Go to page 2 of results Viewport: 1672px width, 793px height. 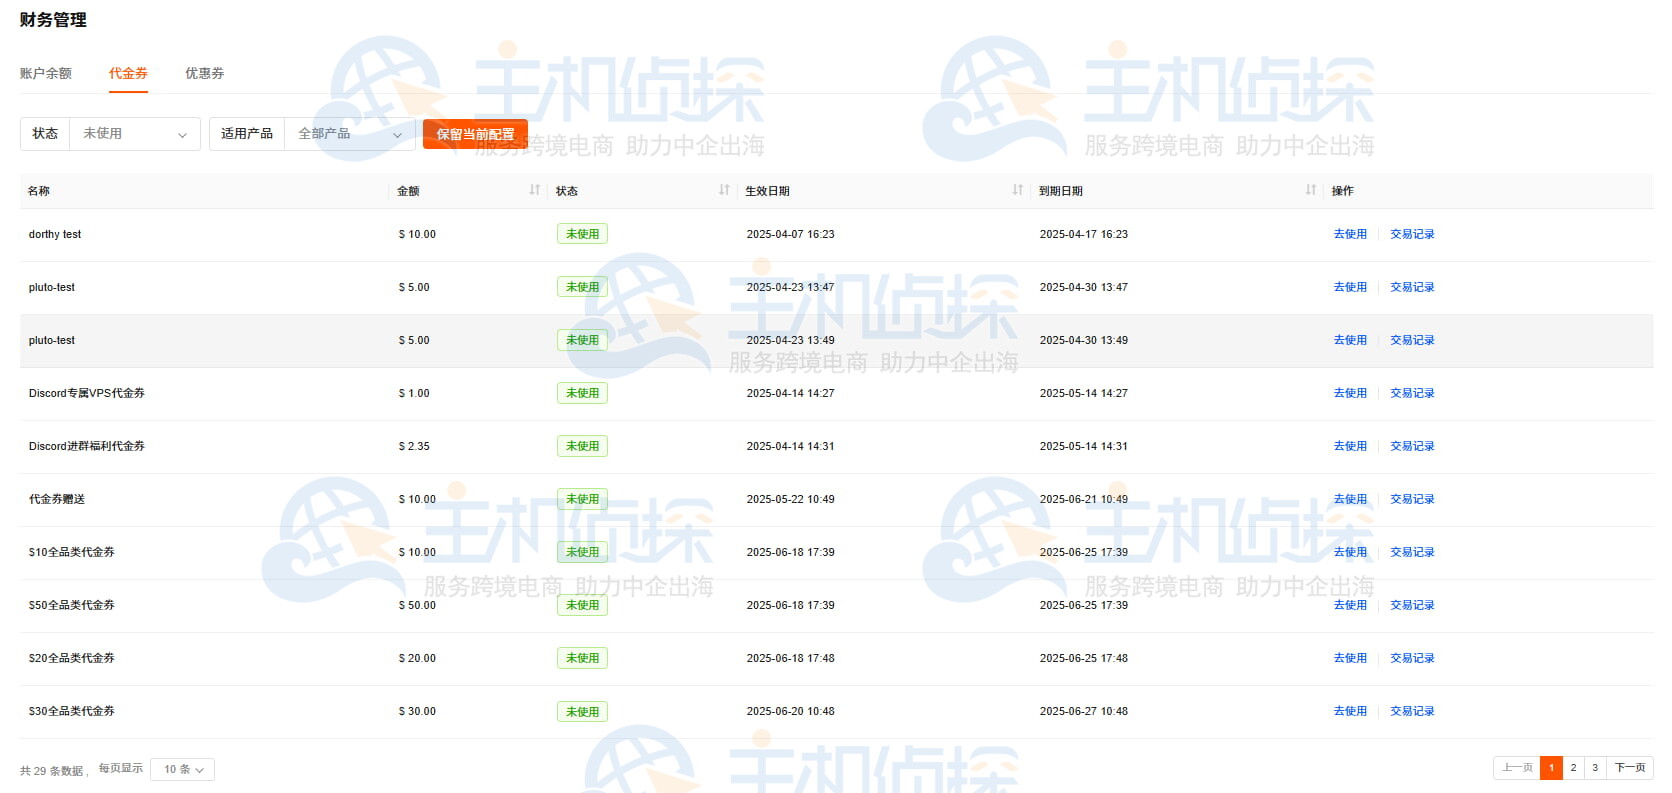click(x=1573, y=768)
